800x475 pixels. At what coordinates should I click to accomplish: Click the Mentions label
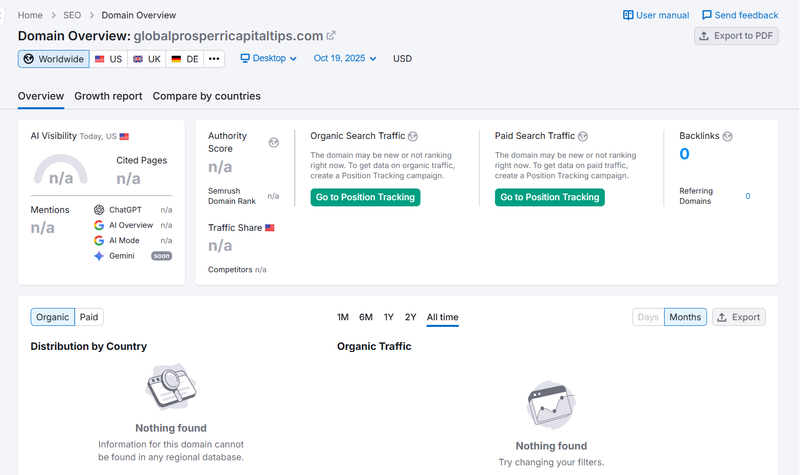click(x=50, y=210)
